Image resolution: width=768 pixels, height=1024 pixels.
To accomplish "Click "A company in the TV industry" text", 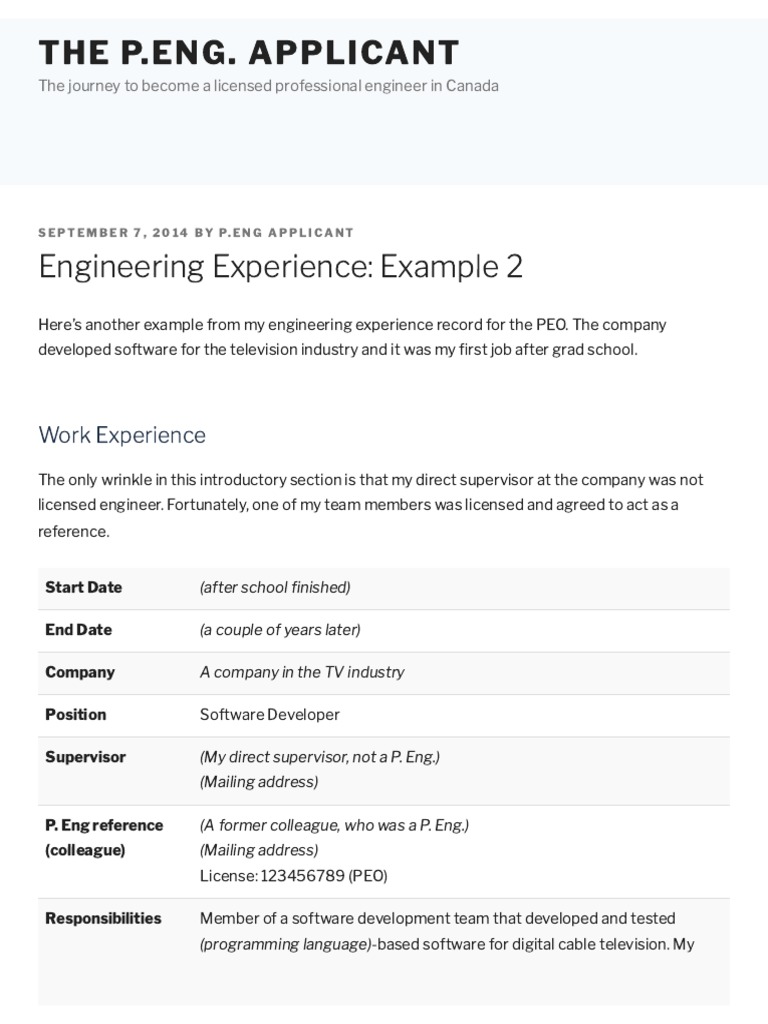I will pos(302,672).
